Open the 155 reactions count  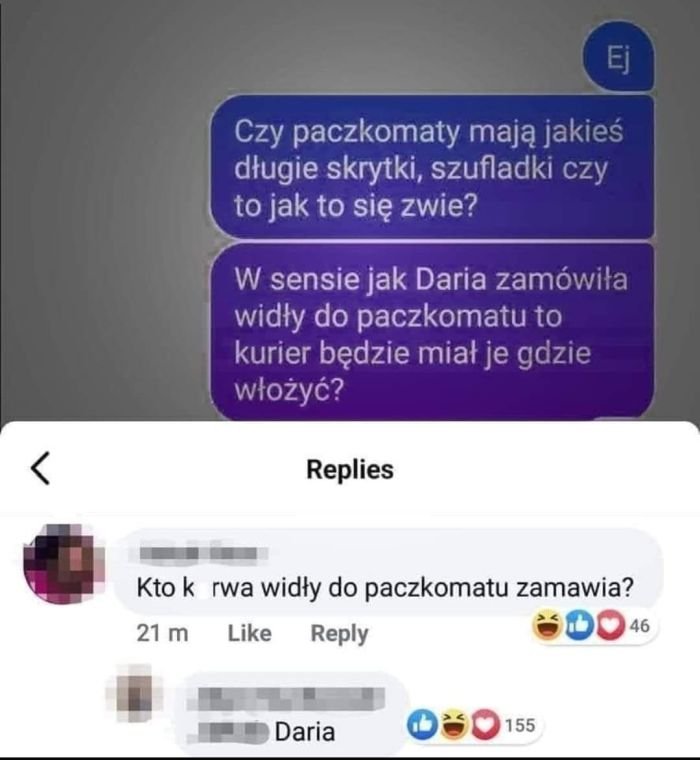[520, 725]
